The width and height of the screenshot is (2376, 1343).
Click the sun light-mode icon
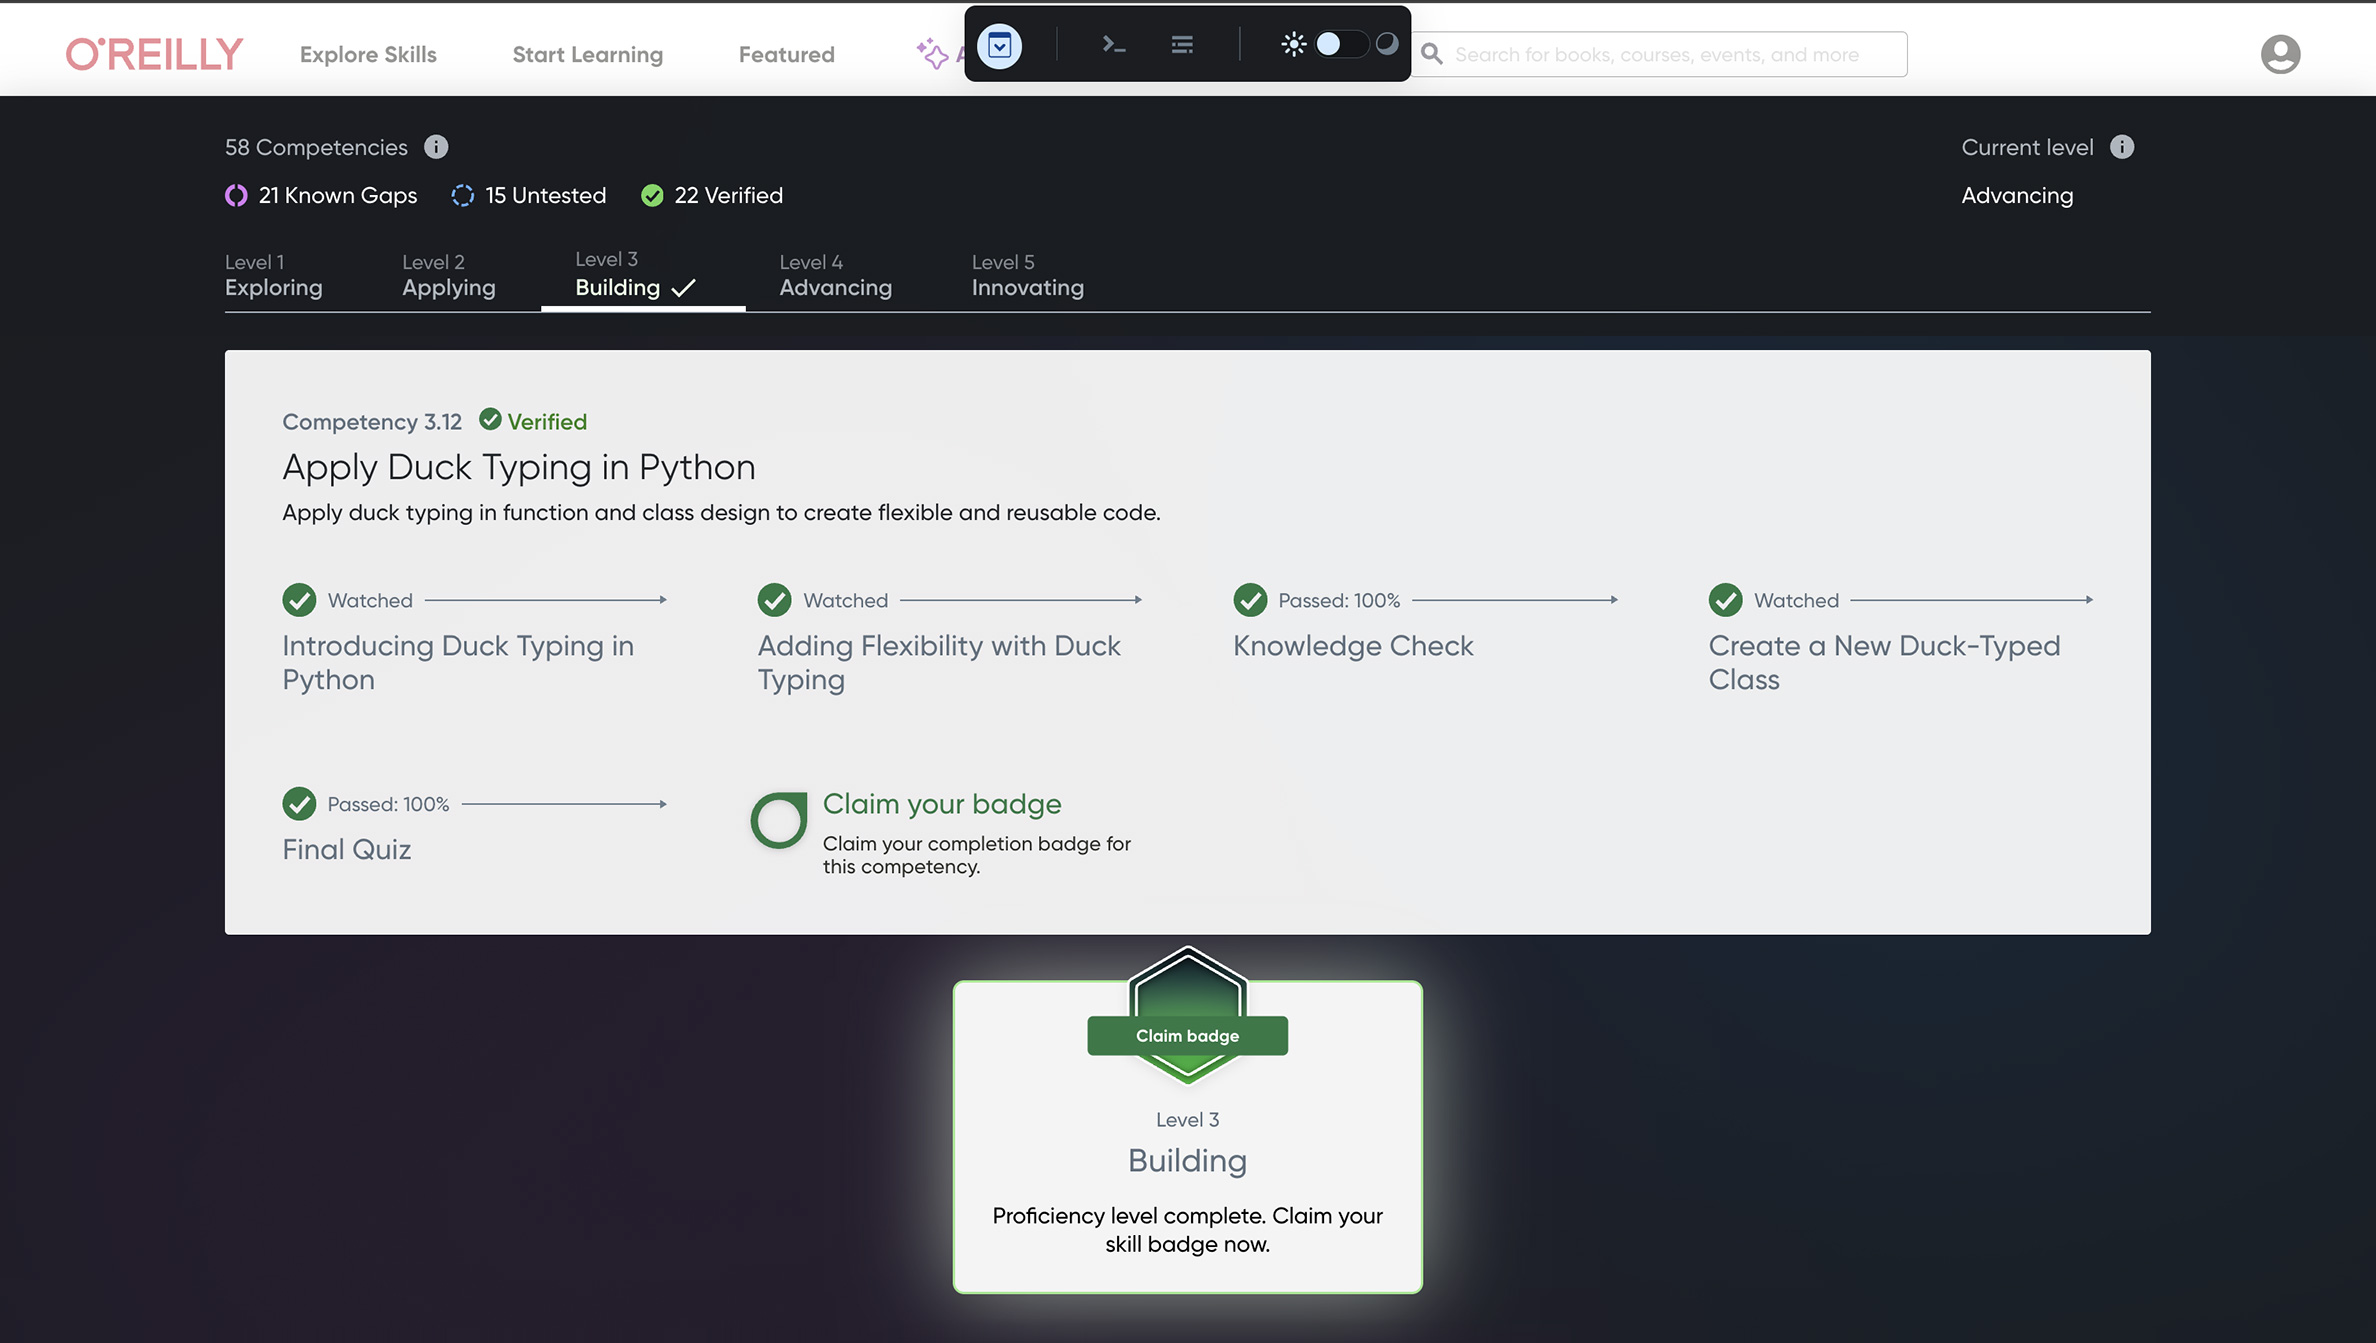[x=1293, y=44]
